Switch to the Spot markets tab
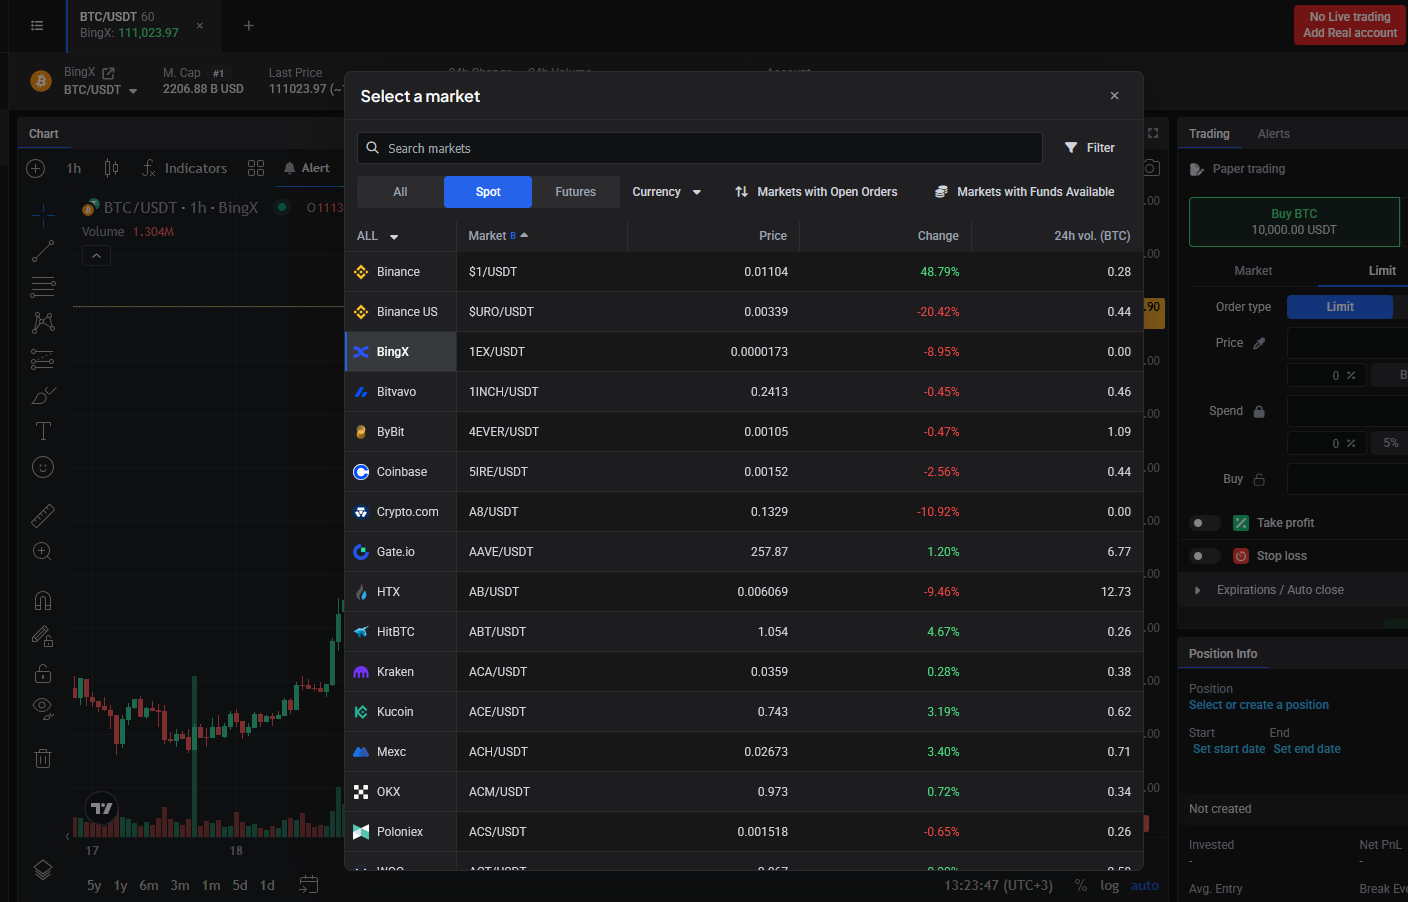This screenshot has height=902, width=1408. (488, 192)
